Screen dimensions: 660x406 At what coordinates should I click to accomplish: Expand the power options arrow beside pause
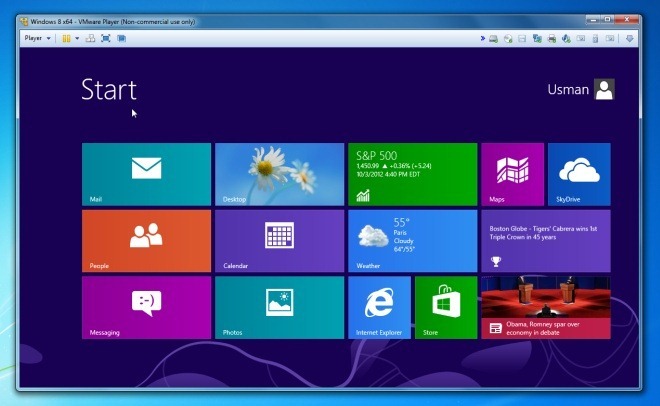[77, 38]
